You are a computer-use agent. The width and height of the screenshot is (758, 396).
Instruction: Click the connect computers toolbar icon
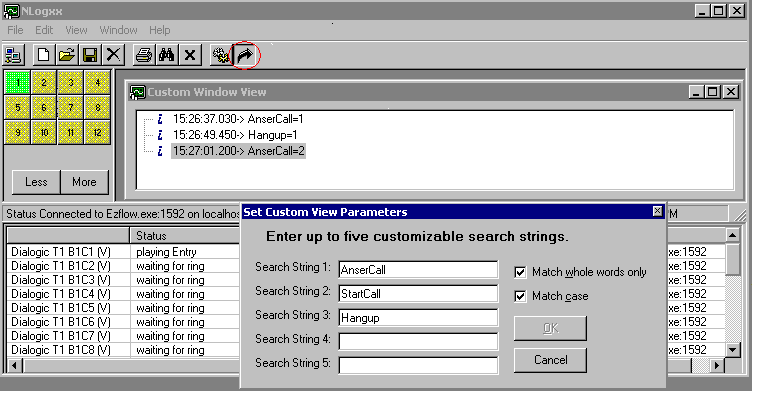[14, 55]
